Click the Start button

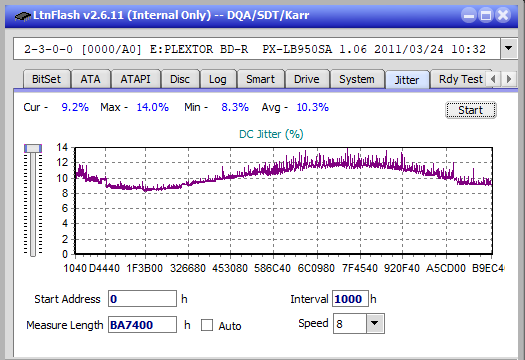[470, 110]
